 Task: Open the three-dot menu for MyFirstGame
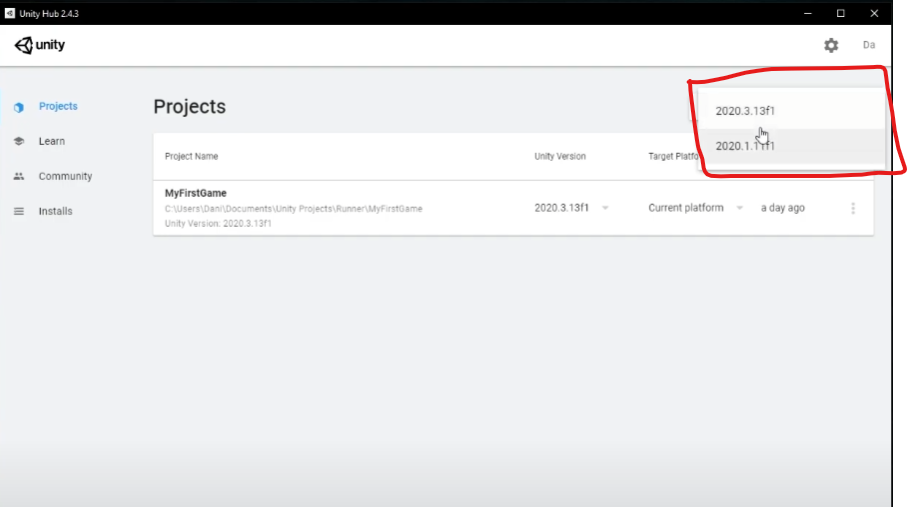853,208
